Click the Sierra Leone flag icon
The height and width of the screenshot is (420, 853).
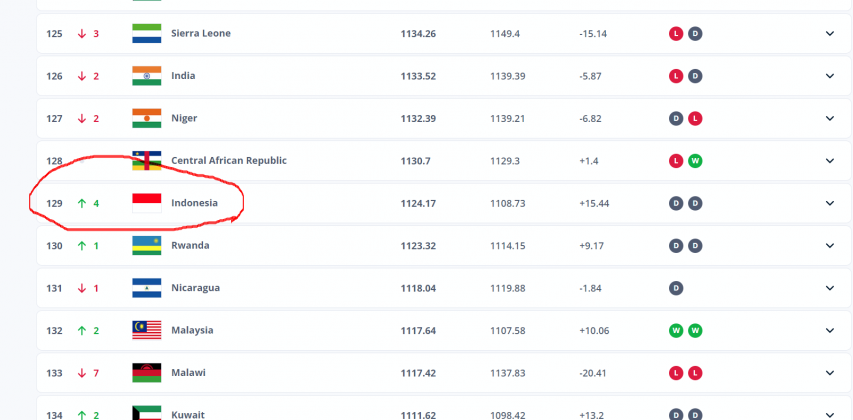(x=146, y=33)
